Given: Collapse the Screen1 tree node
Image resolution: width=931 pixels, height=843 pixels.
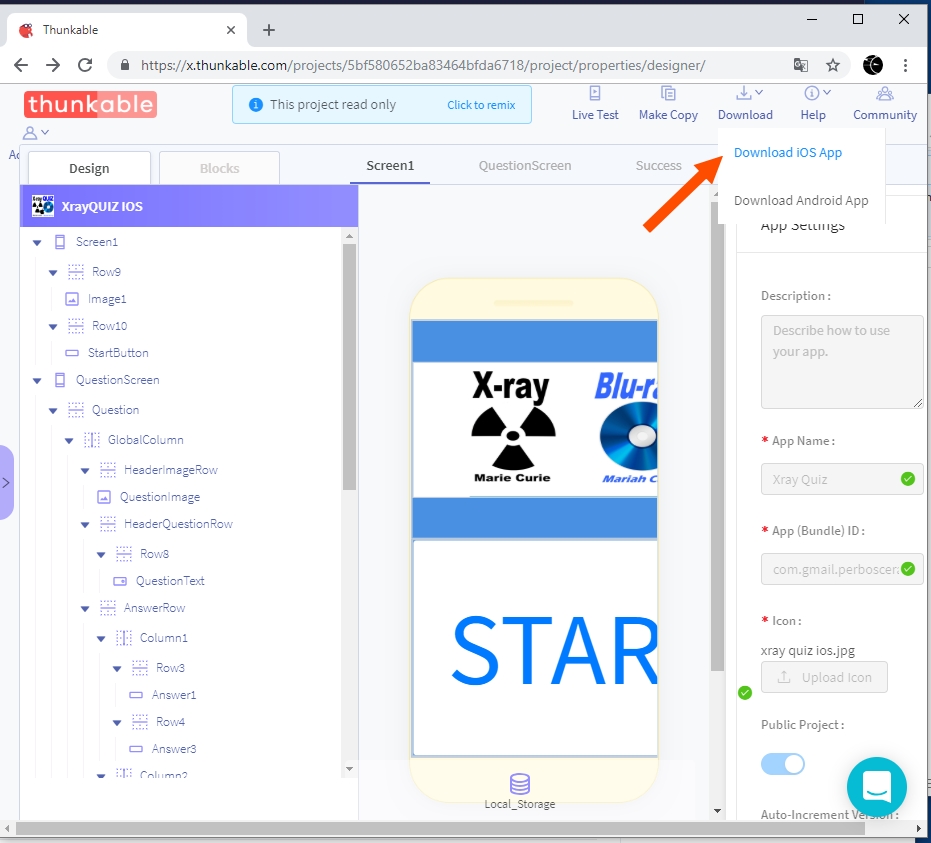Looking at the screenshot, I should 37,242.
